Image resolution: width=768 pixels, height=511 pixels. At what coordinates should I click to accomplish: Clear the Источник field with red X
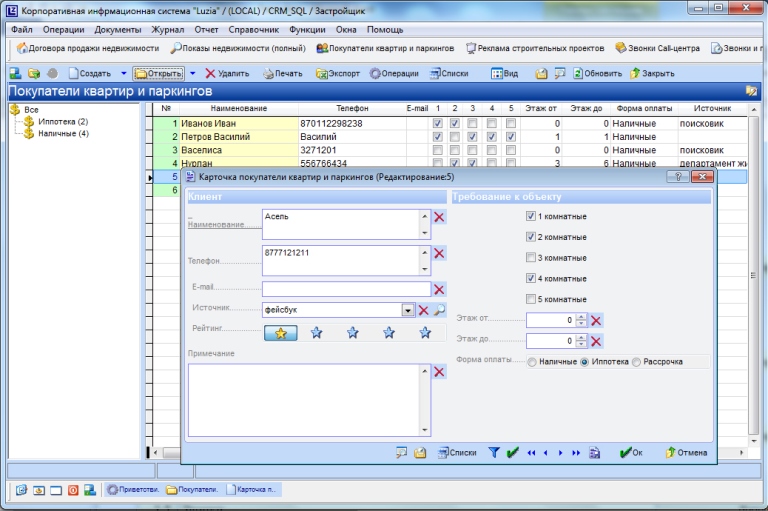tap(424, 310)
